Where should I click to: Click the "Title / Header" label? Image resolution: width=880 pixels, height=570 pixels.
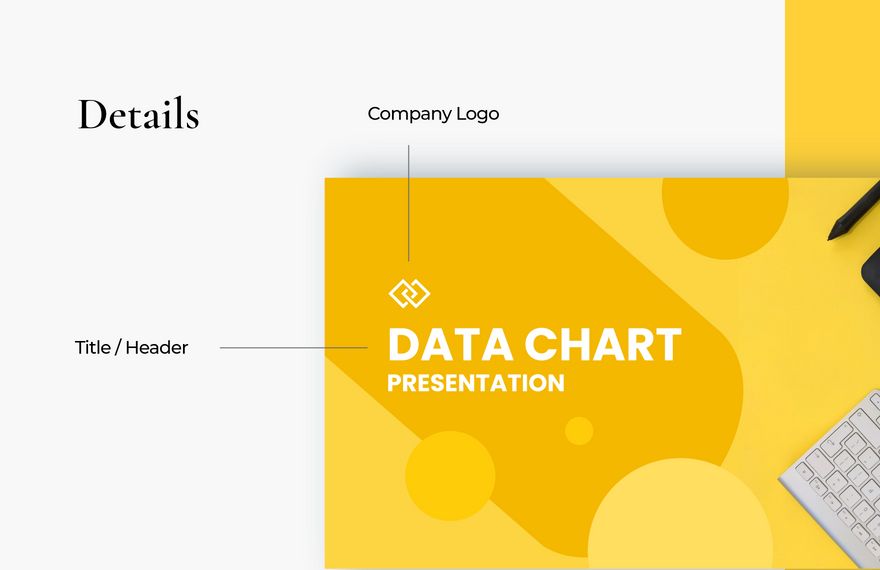point(131,348)
